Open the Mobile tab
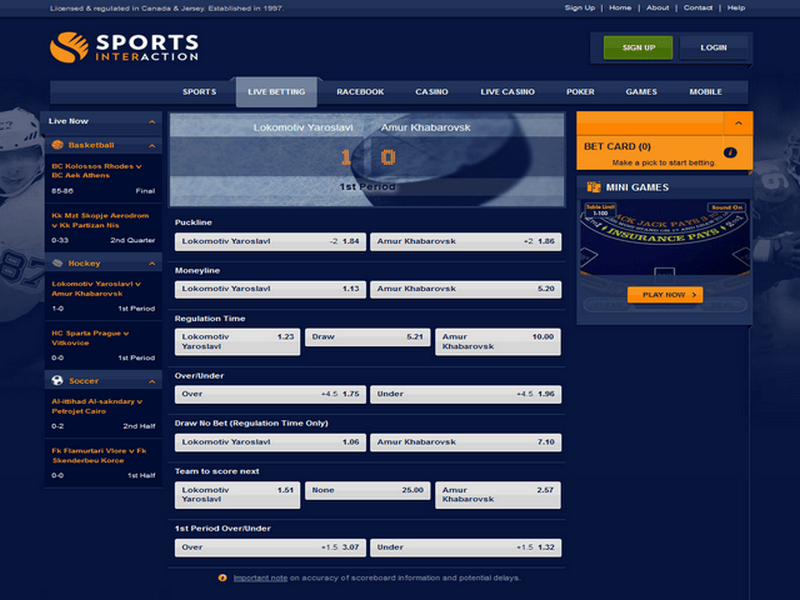Image resolution: width=800 pixels, height=600 pixels. coord(706,92)
